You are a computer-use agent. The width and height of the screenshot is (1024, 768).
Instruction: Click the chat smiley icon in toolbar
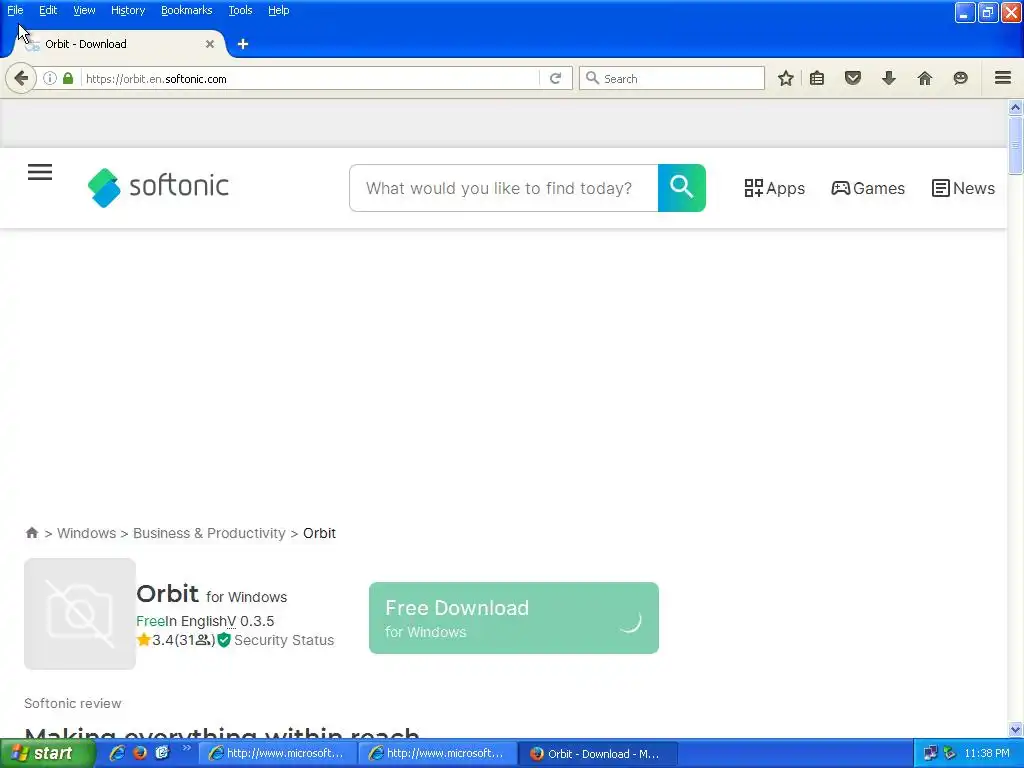pyautogui.click(x=961, y=78)
